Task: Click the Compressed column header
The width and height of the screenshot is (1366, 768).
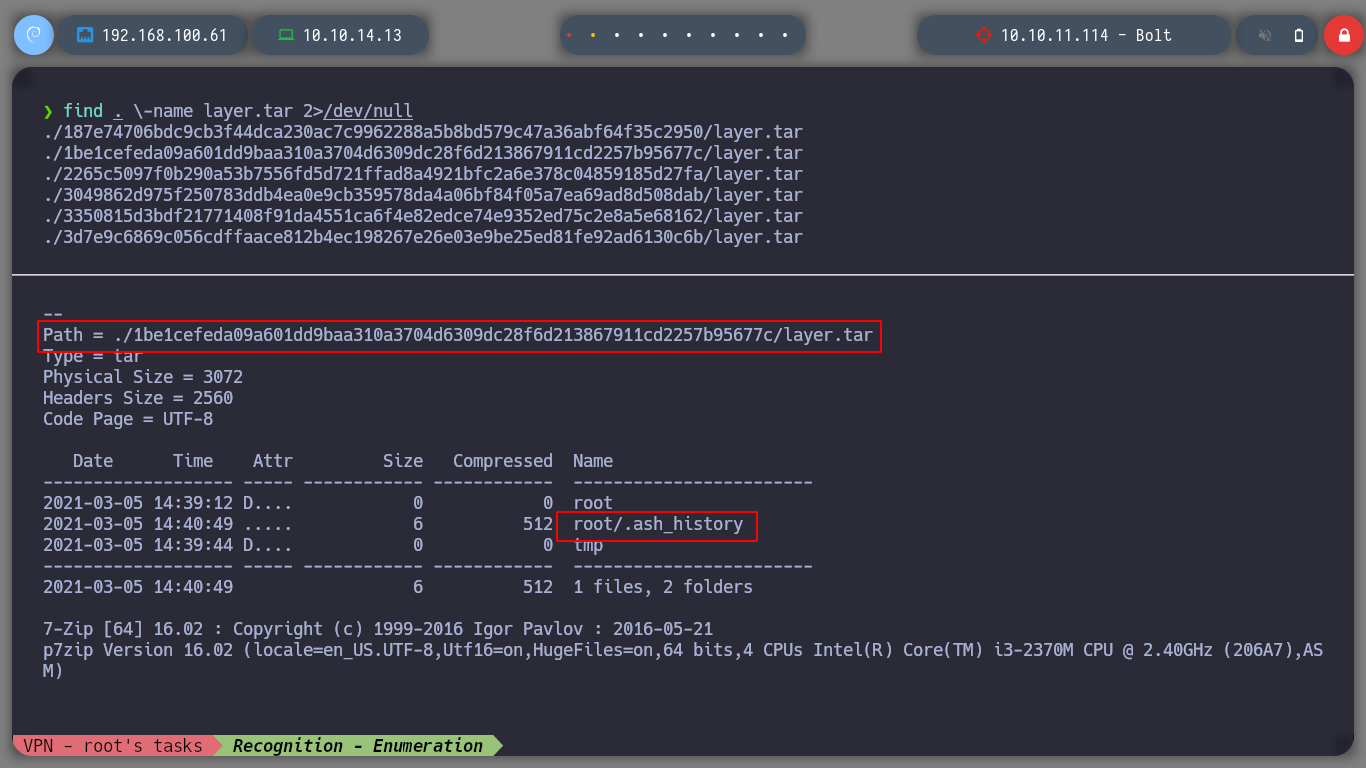Action: click(x=503, y=461)
